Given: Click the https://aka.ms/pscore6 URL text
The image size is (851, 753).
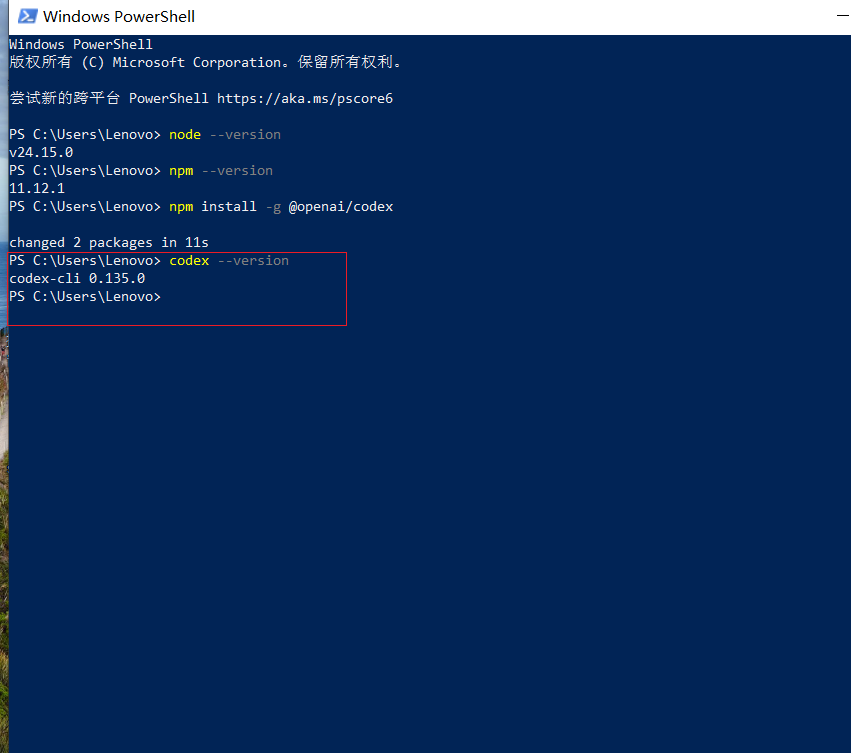Looking at the screenshot, I should (x=304, y=98).
